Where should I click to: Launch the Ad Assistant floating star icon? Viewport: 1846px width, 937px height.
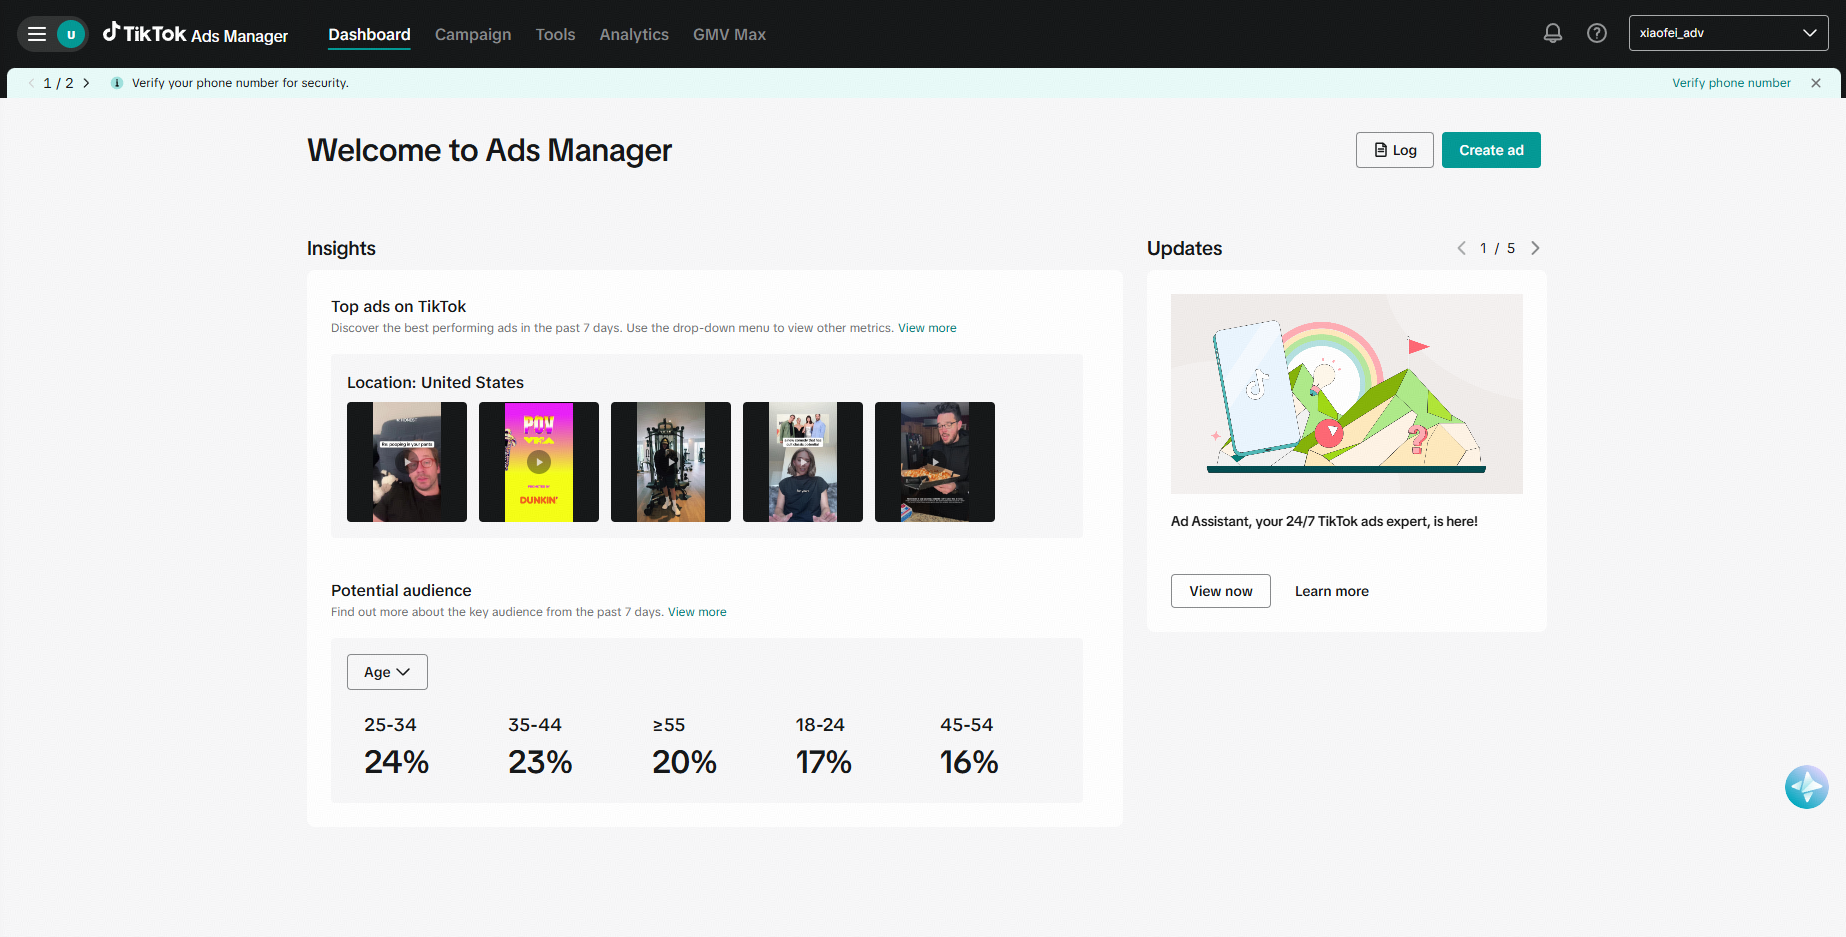click(1806, 787)
